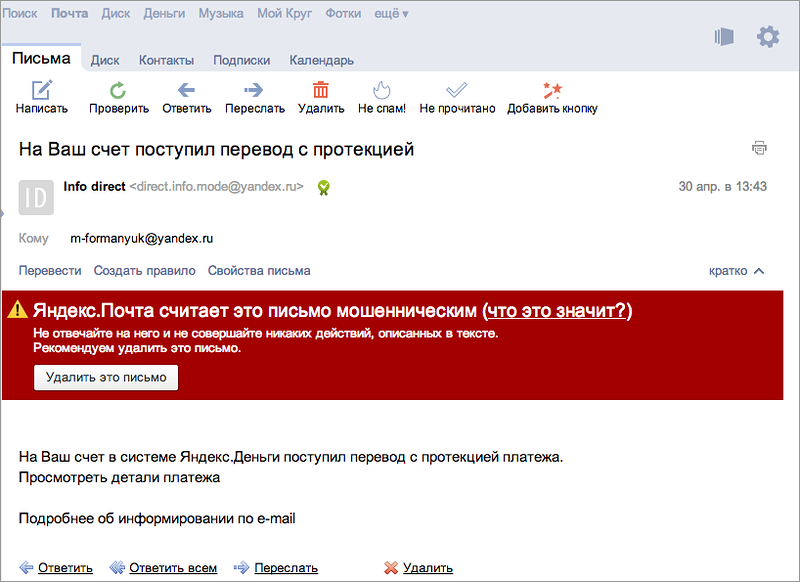The height and width of the screenshot is (582, 800).
Task: Click Подробнее об информировании по e-mail text
Action: coord(157,519)
